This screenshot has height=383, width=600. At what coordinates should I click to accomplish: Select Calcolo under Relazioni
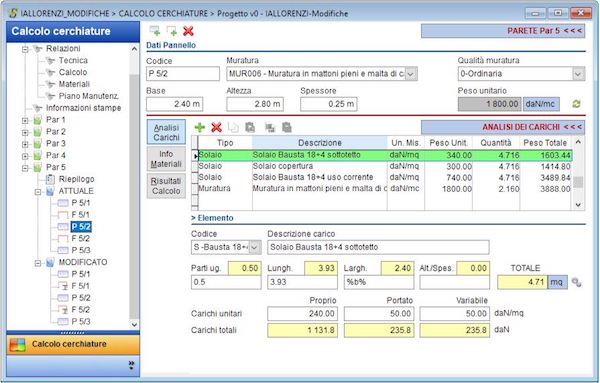pyautogui.click(x=73, y=72)
